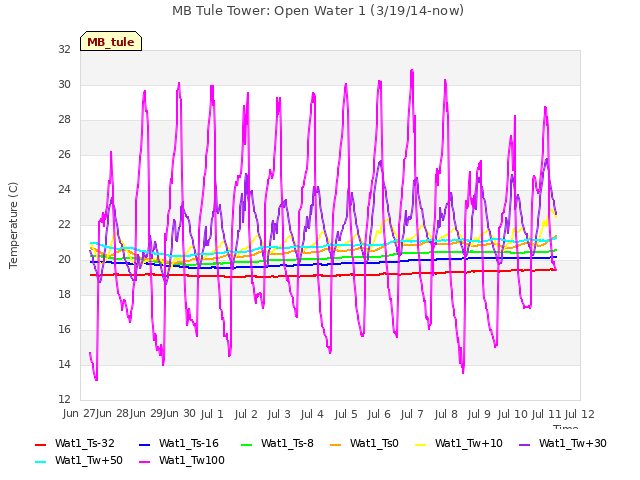Click the 20 y-axis tick label

point(64,260)
